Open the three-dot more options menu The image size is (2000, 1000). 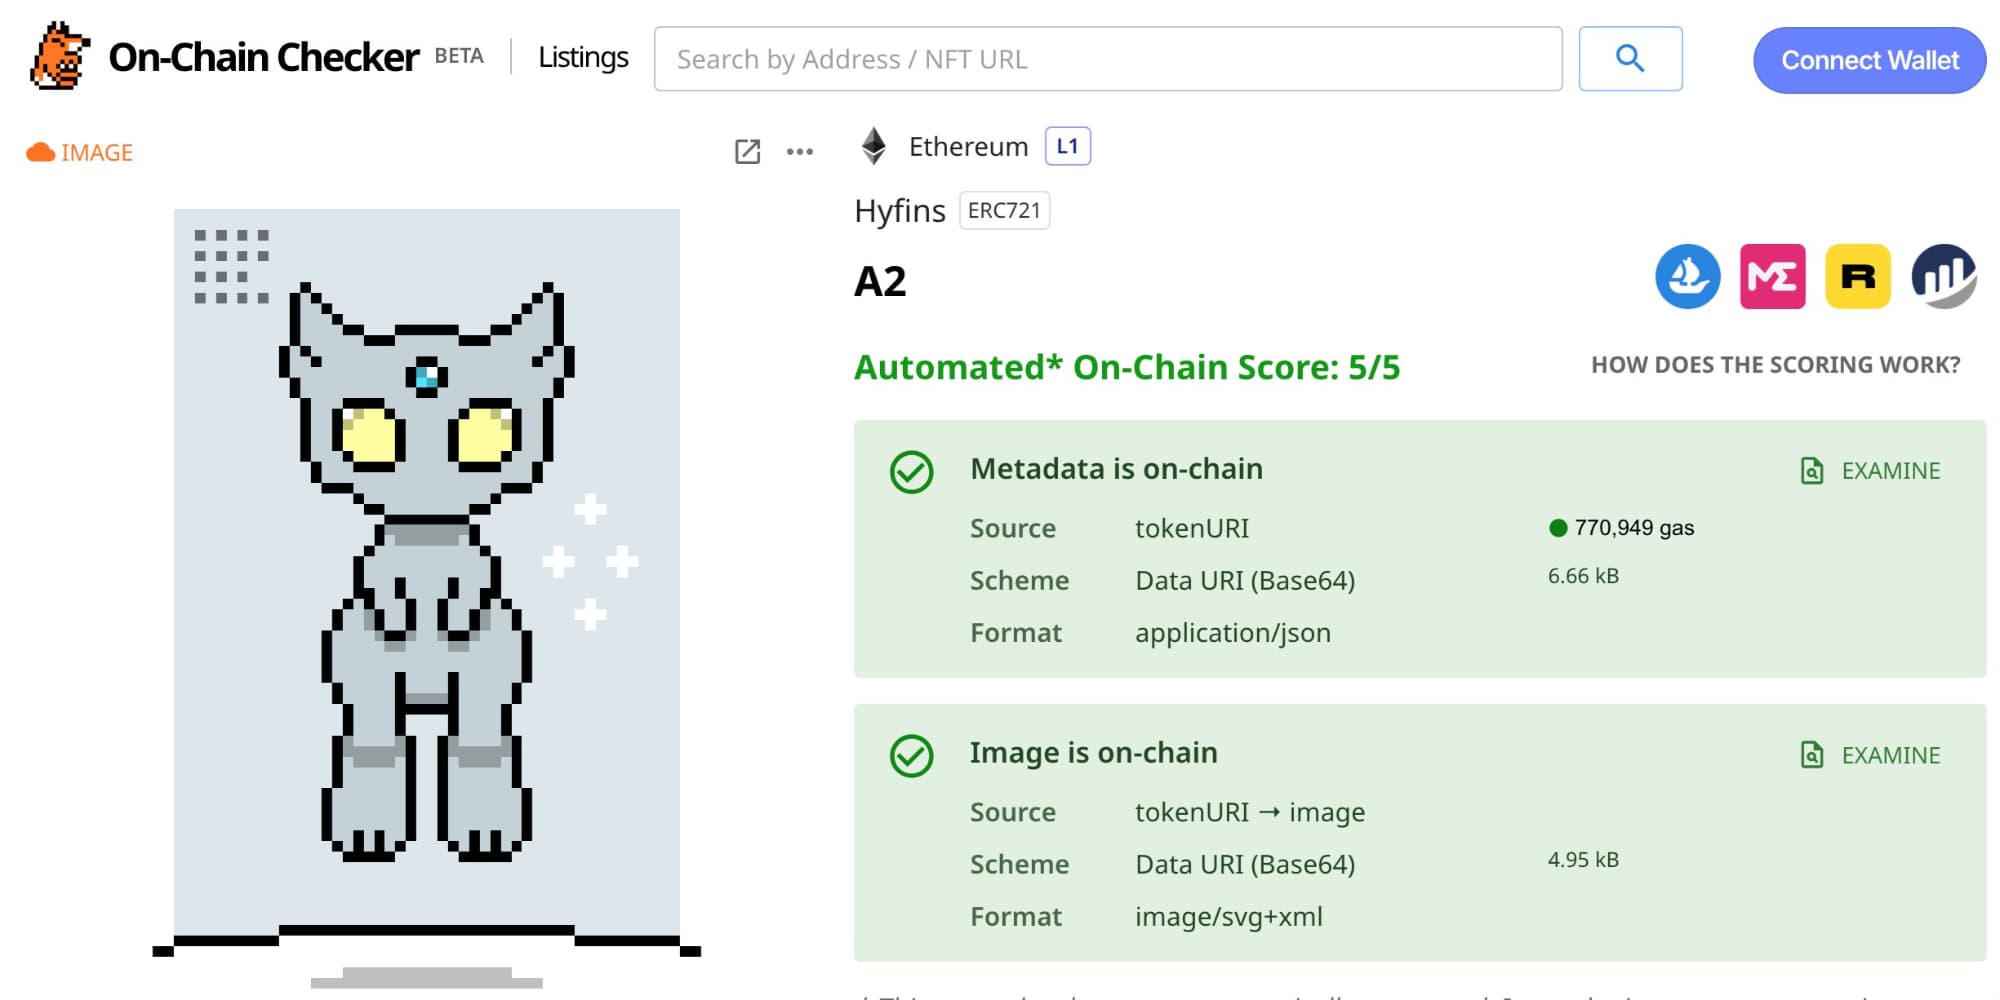[x=800, y=152]
